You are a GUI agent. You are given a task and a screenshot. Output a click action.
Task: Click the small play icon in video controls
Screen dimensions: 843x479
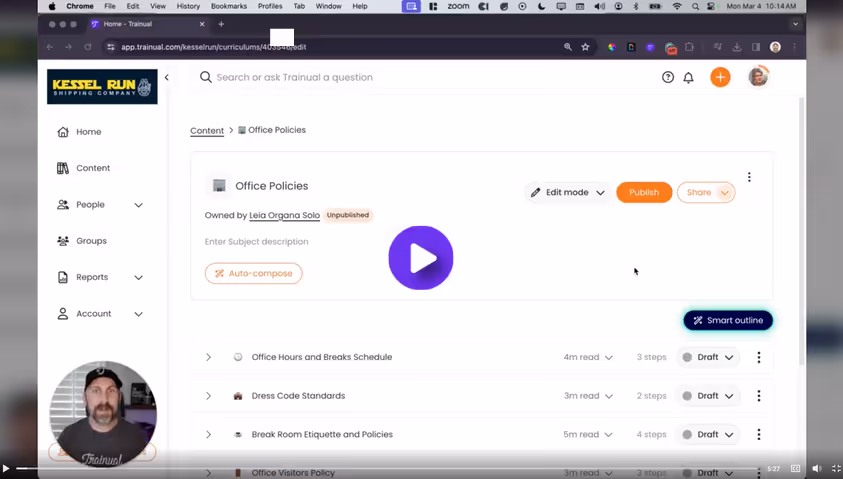(6, 469)
